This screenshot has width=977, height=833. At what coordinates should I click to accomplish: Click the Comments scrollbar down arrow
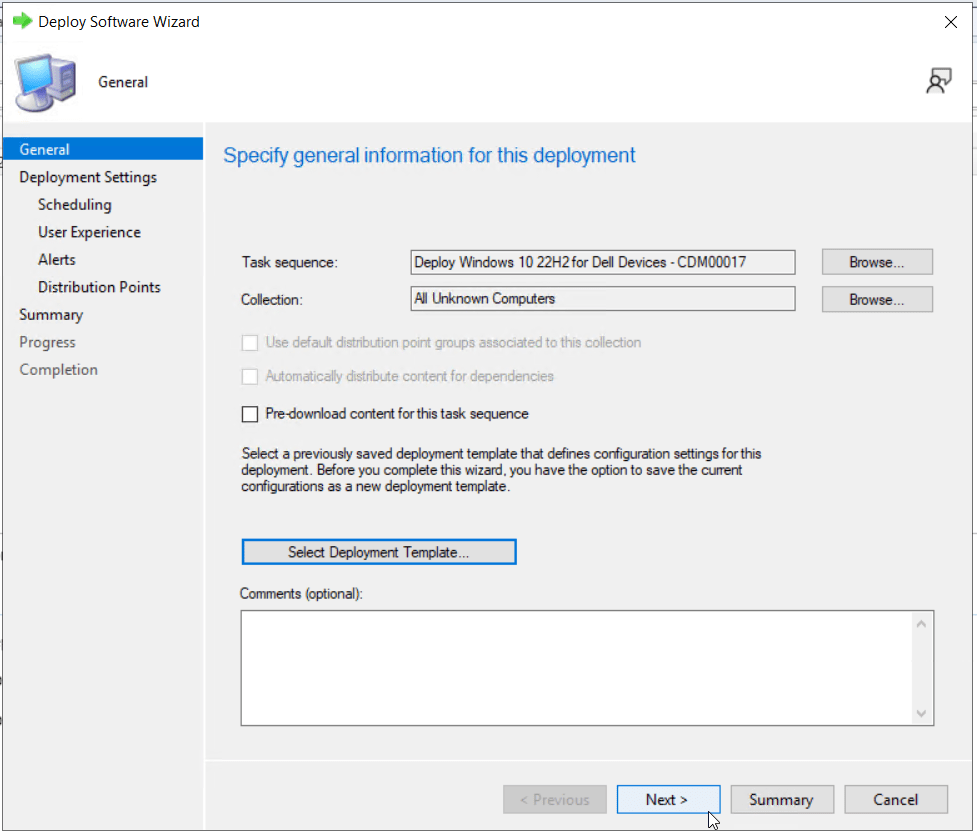(x=921, y=713)
